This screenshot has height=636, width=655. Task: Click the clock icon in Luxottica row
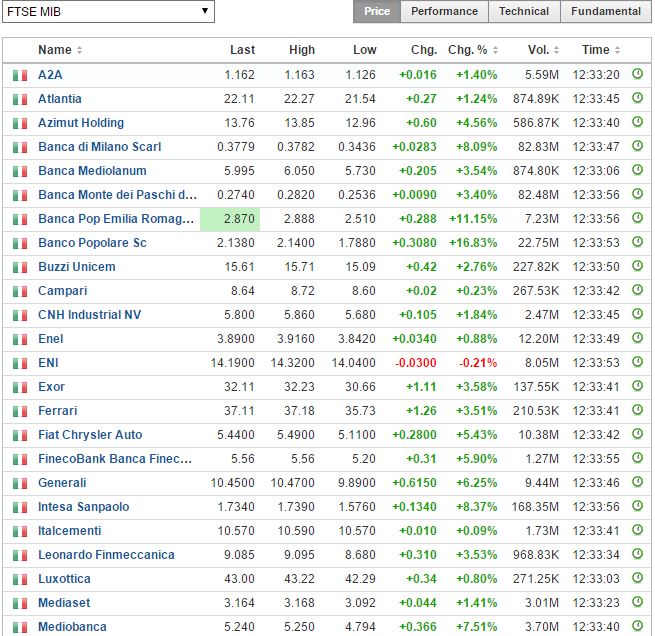click(x=637, y=578)
